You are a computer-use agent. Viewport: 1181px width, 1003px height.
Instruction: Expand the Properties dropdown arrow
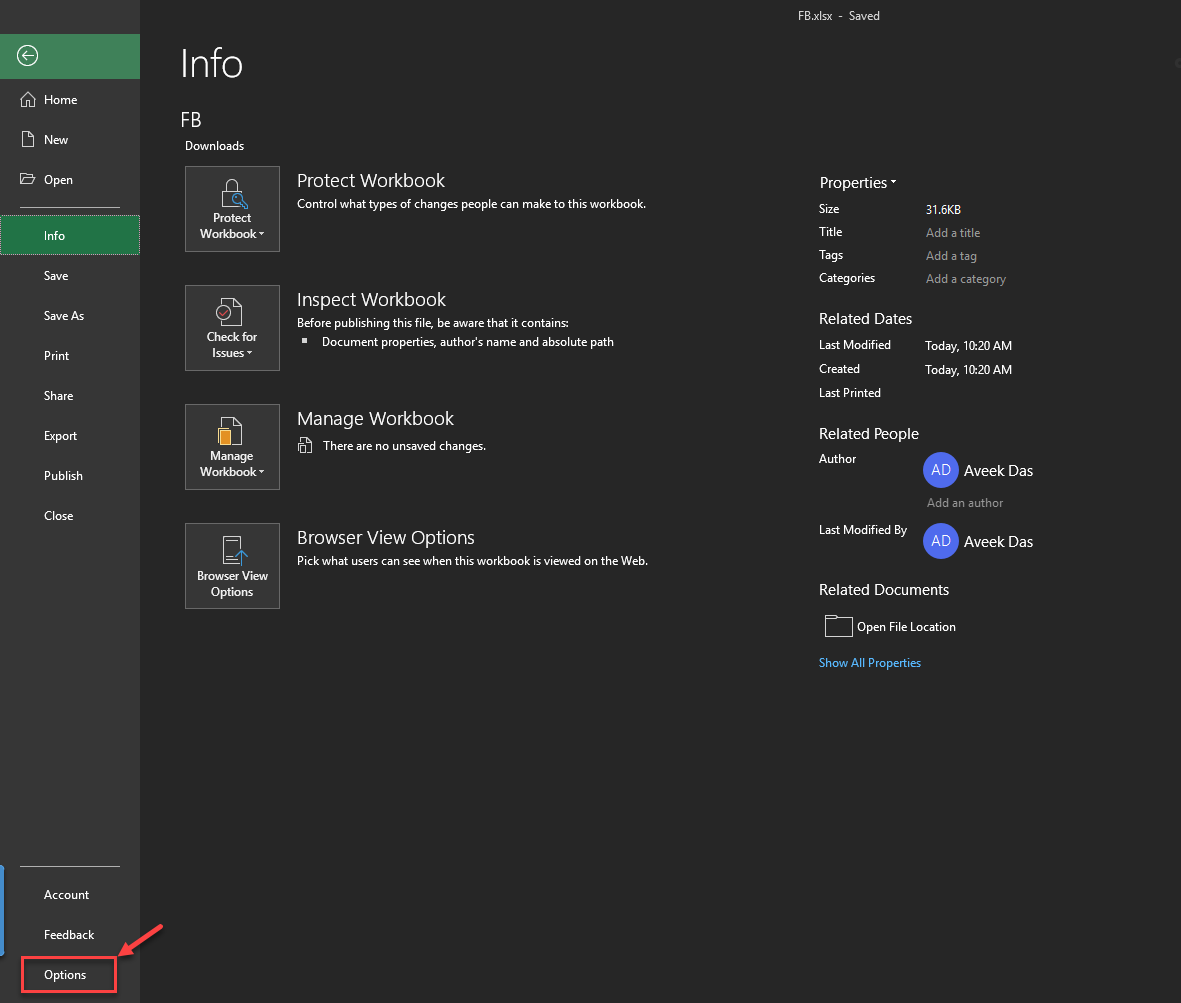(x=893, y=183)
